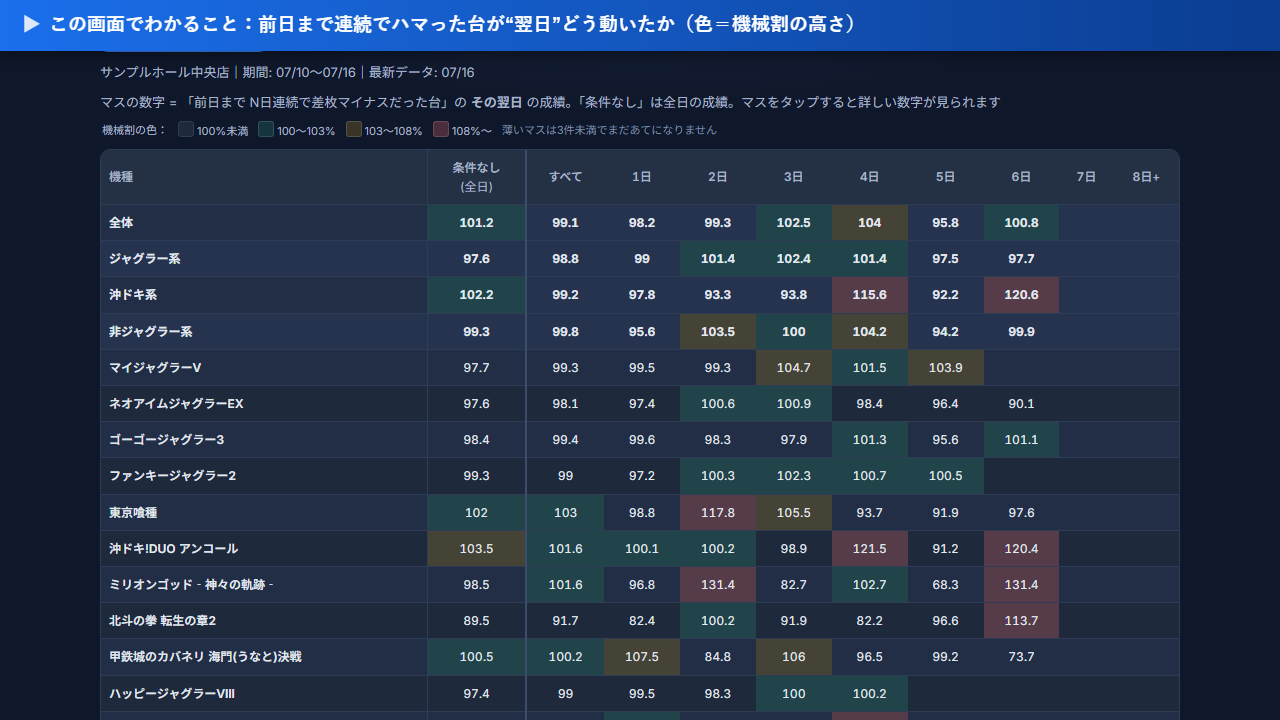
Task: Select the 3日 column header
Action: click(x=794, y=177)
